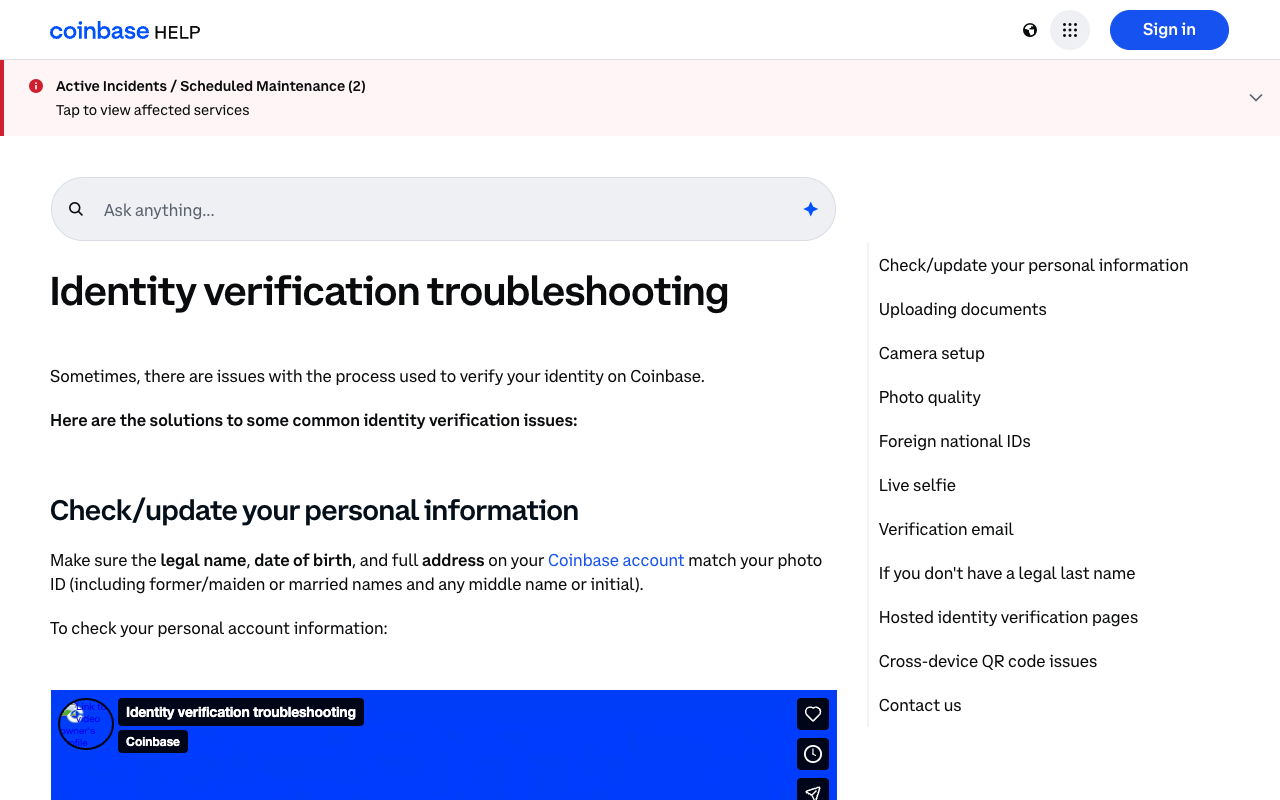Jump to Camera setup section

tap(931, 353)
